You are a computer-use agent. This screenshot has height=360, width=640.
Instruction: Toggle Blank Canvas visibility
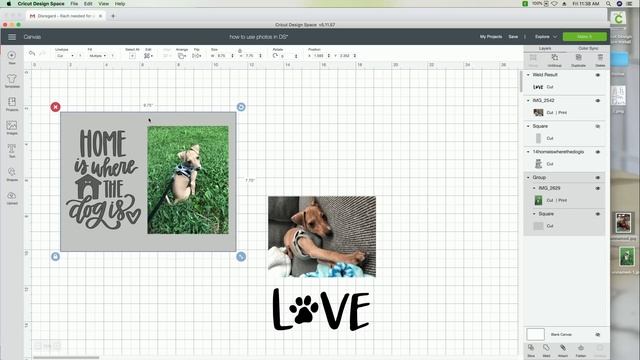pyautogui.click(x=598, y=335)
